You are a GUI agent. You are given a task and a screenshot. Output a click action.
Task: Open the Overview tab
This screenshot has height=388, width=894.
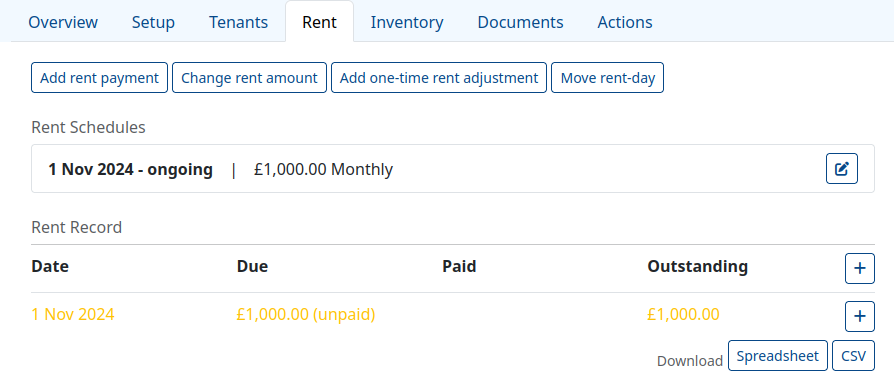[63, 22]
